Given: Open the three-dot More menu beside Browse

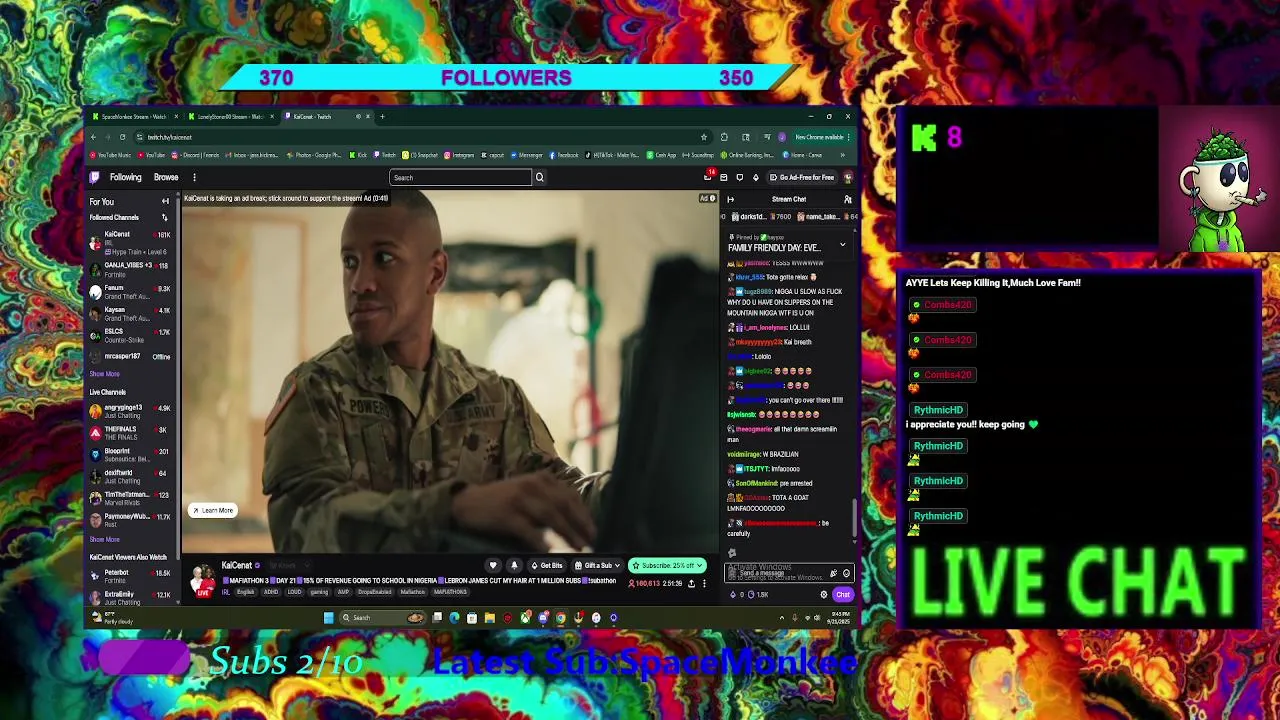Looking at the screenshot, I should coord(194,177).
